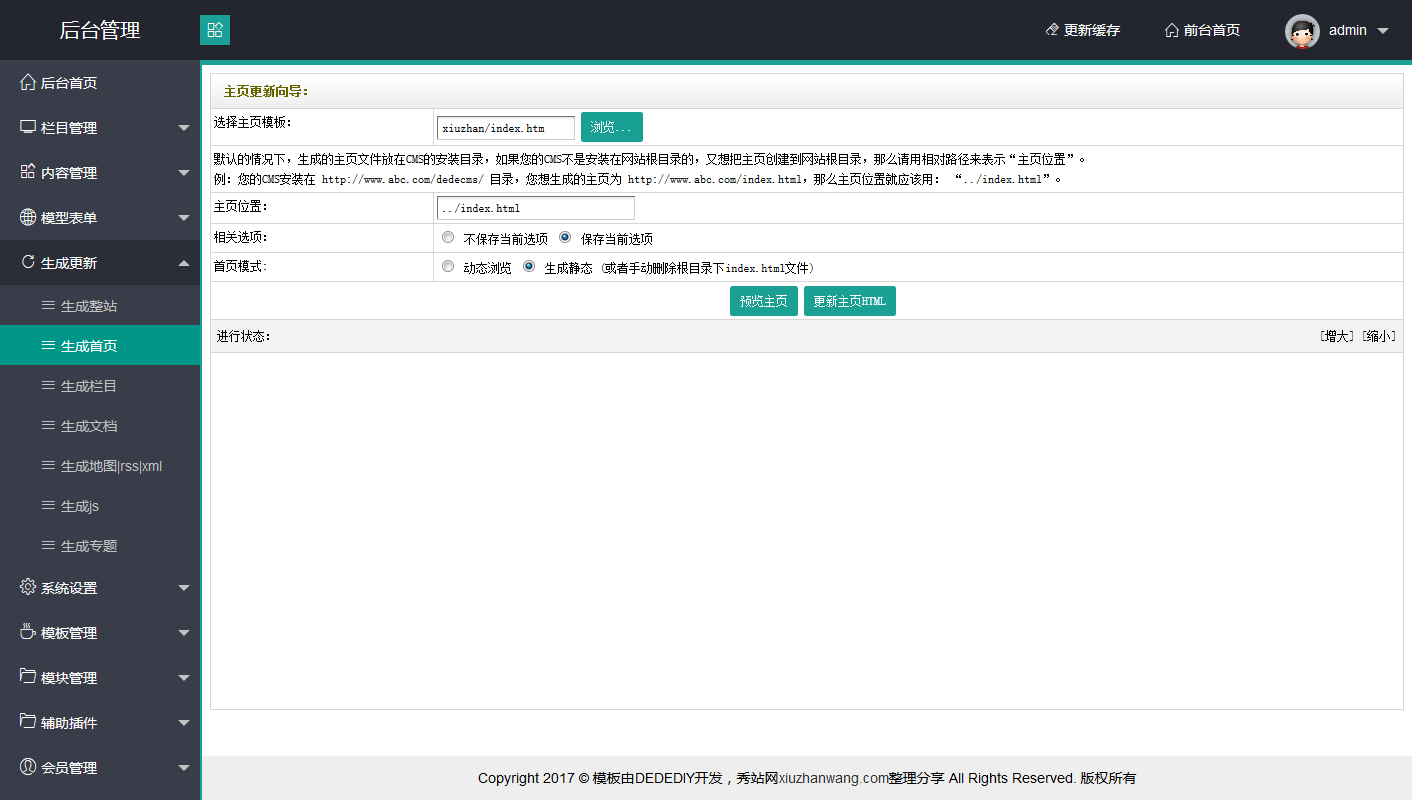Select the 动态浏览 radio button
Image resolution: width=1412 pixels, height=800 pixels.
[x=448, y=267]
